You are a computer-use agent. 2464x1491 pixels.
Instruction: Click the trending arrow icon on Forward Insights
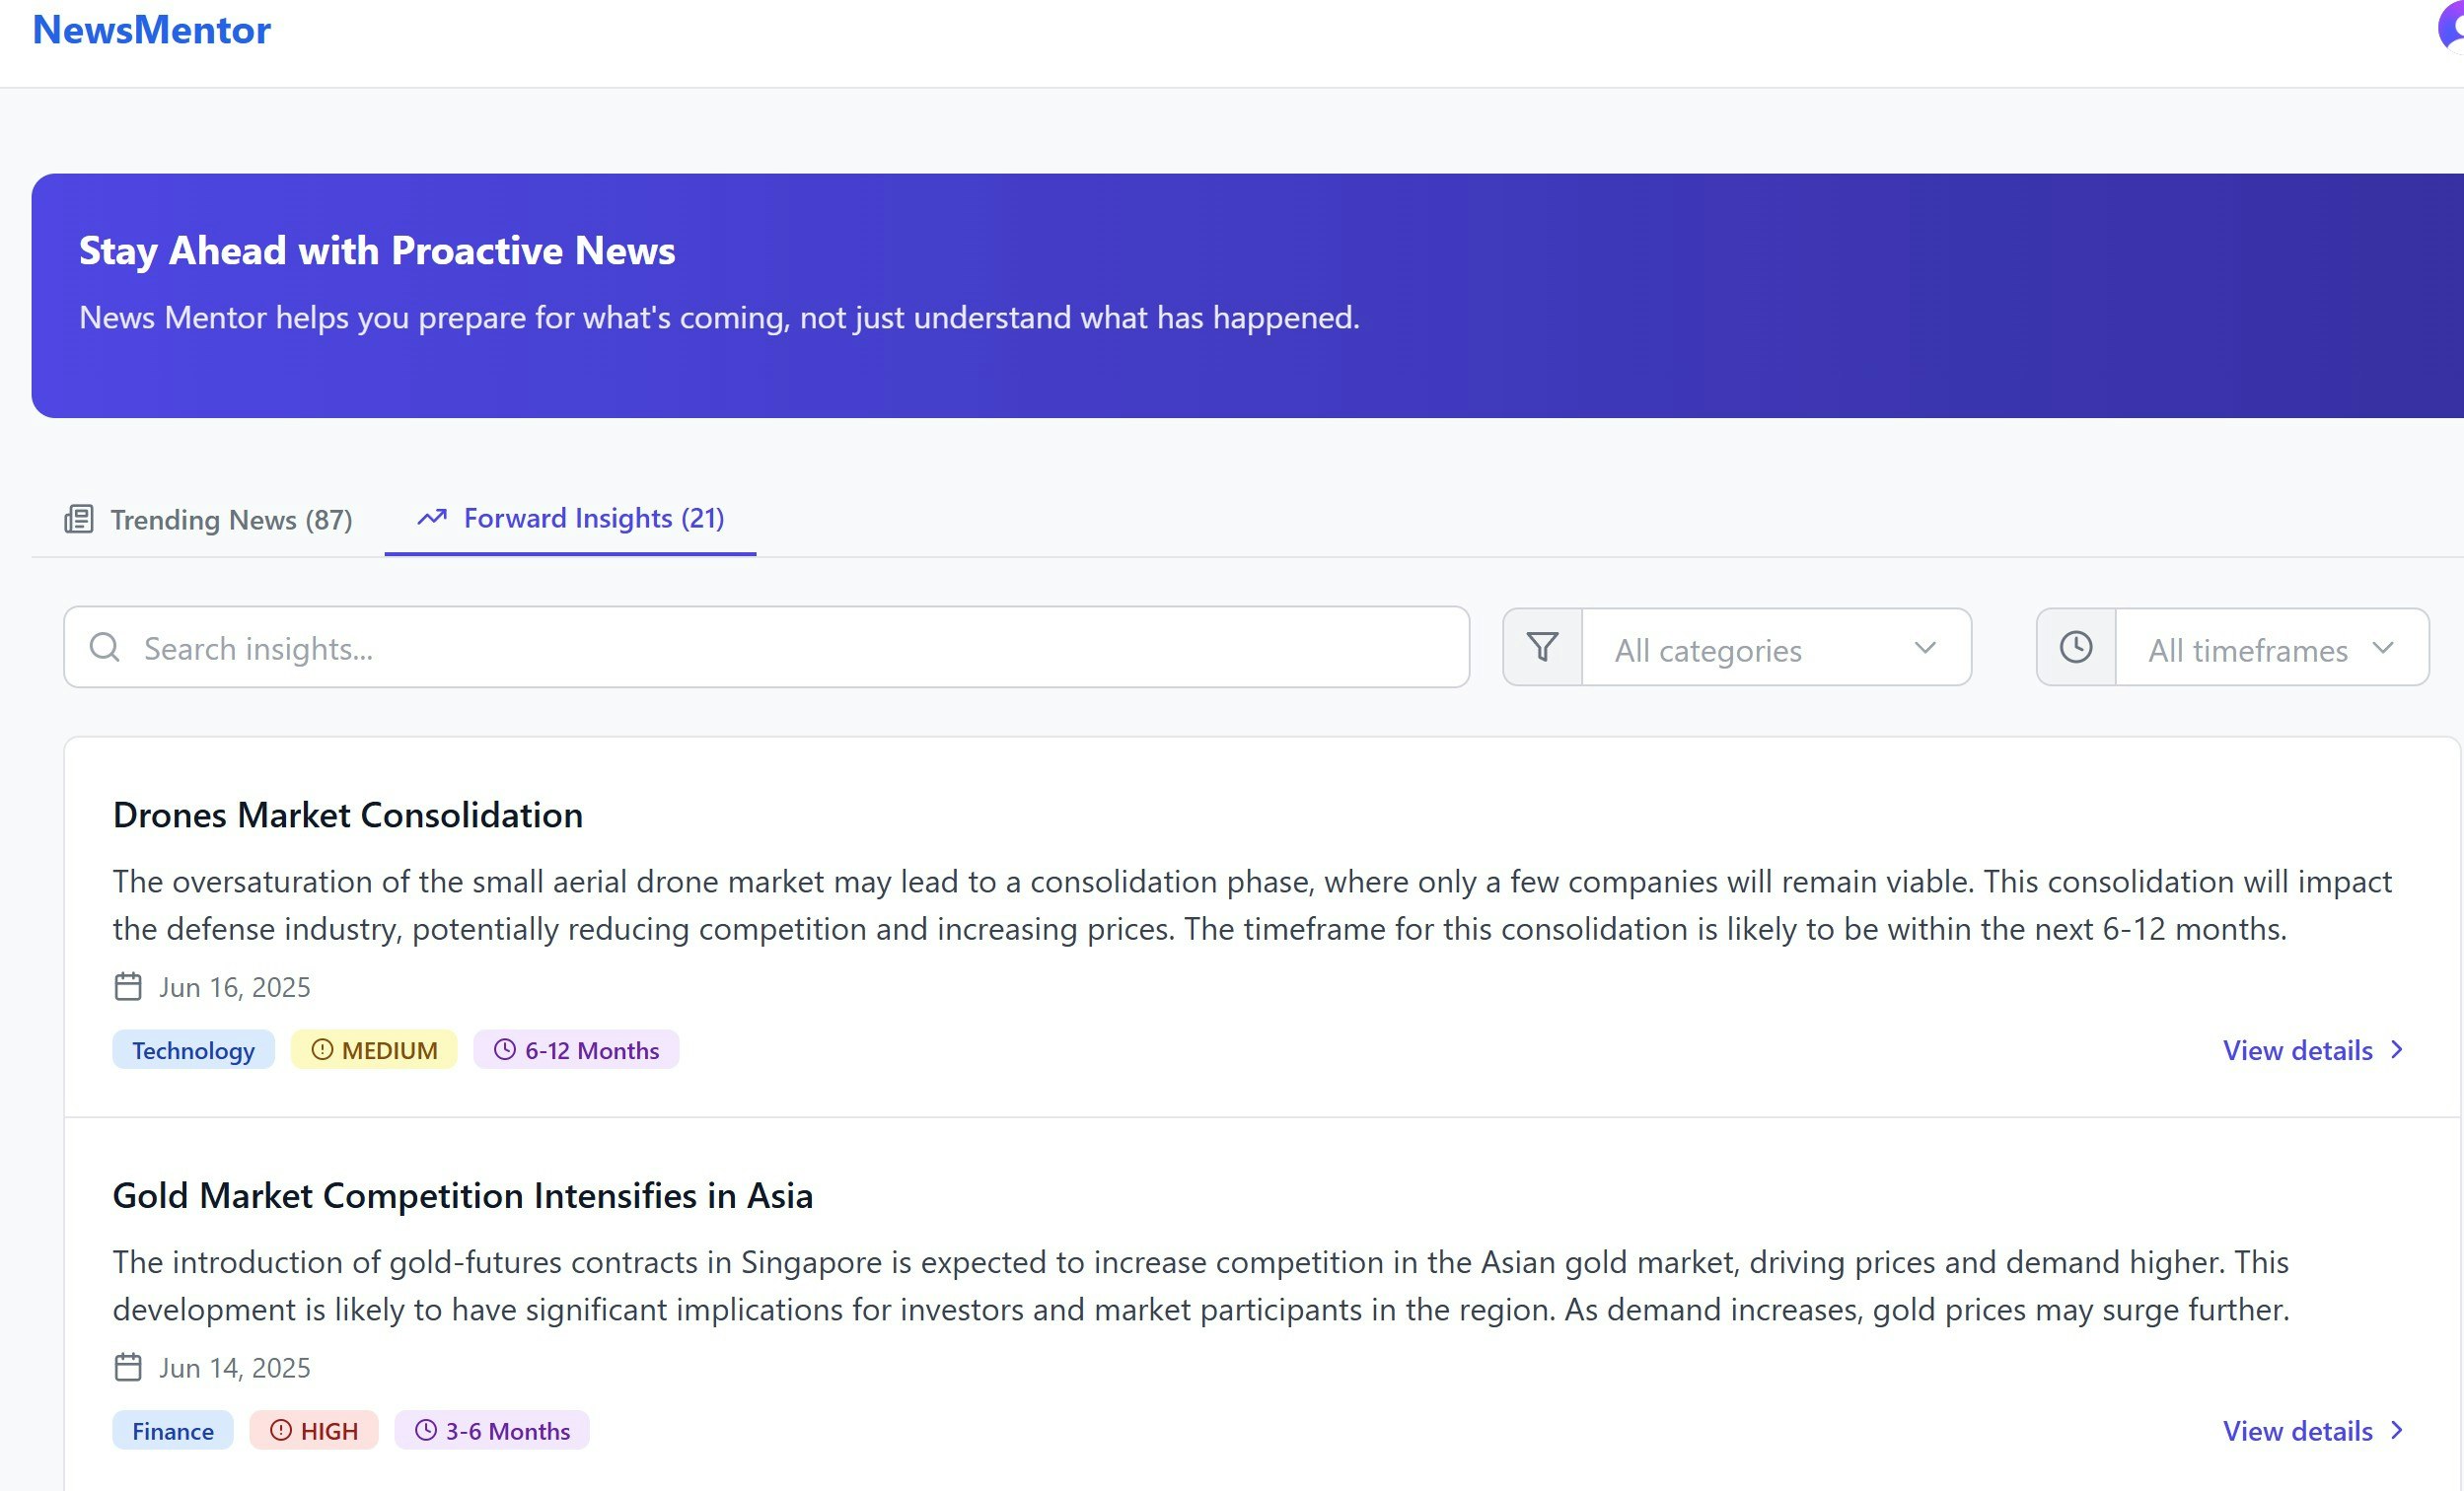click(432, 517)
